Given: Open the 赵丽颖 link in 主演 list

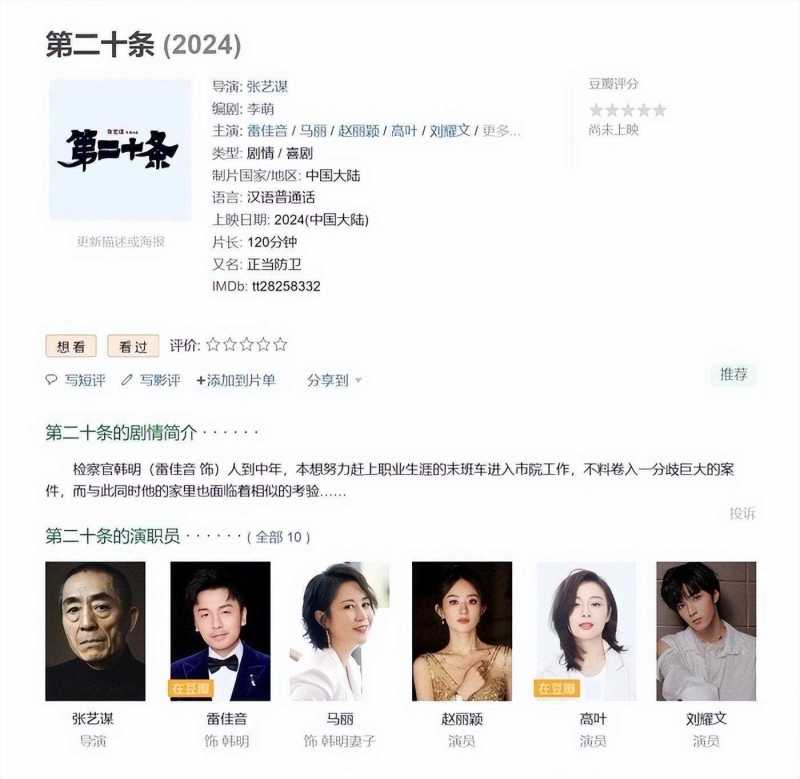Looking at the screenshot, I should (x=359, y=131).
